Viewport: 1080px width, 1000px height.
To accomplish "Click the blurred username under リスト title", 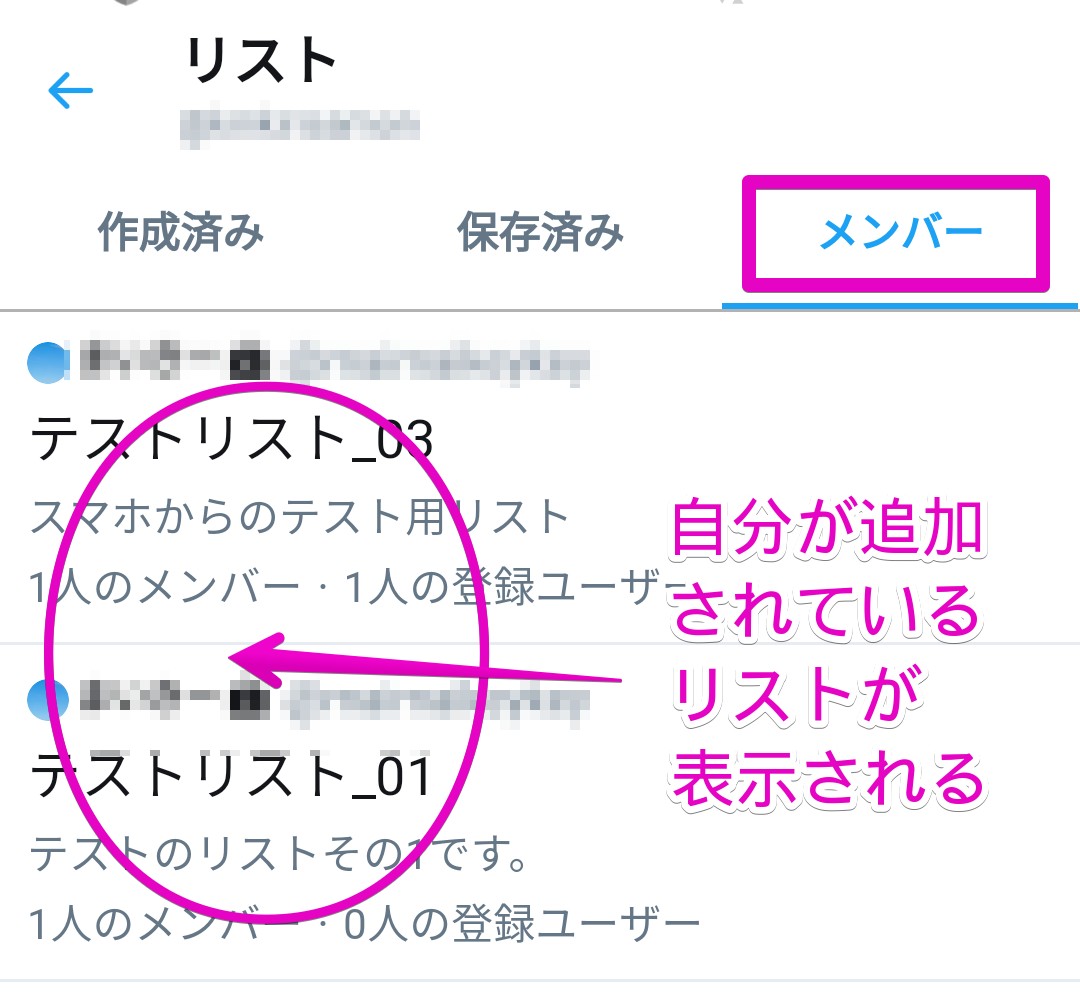I will click(300, 127).
